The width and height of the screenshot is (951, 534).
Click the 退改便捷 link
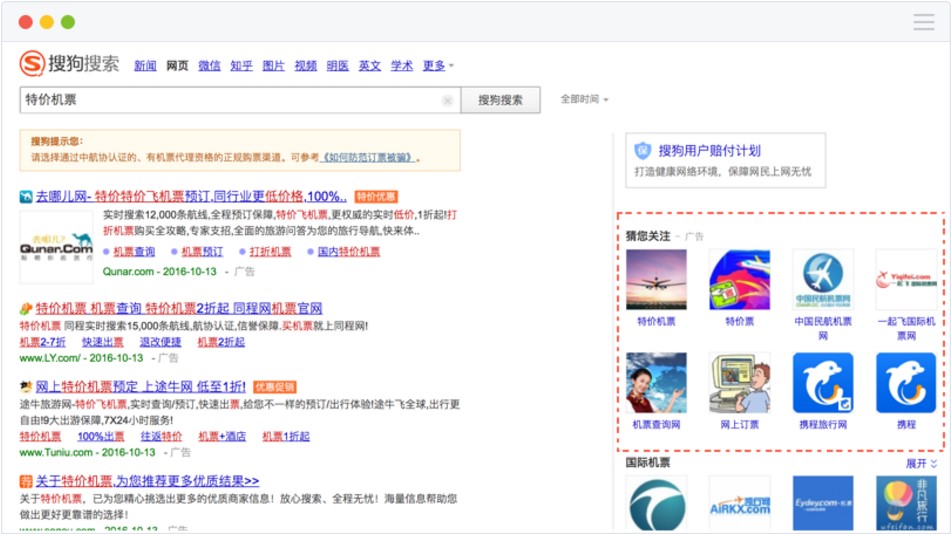click(x=160, y=342)
